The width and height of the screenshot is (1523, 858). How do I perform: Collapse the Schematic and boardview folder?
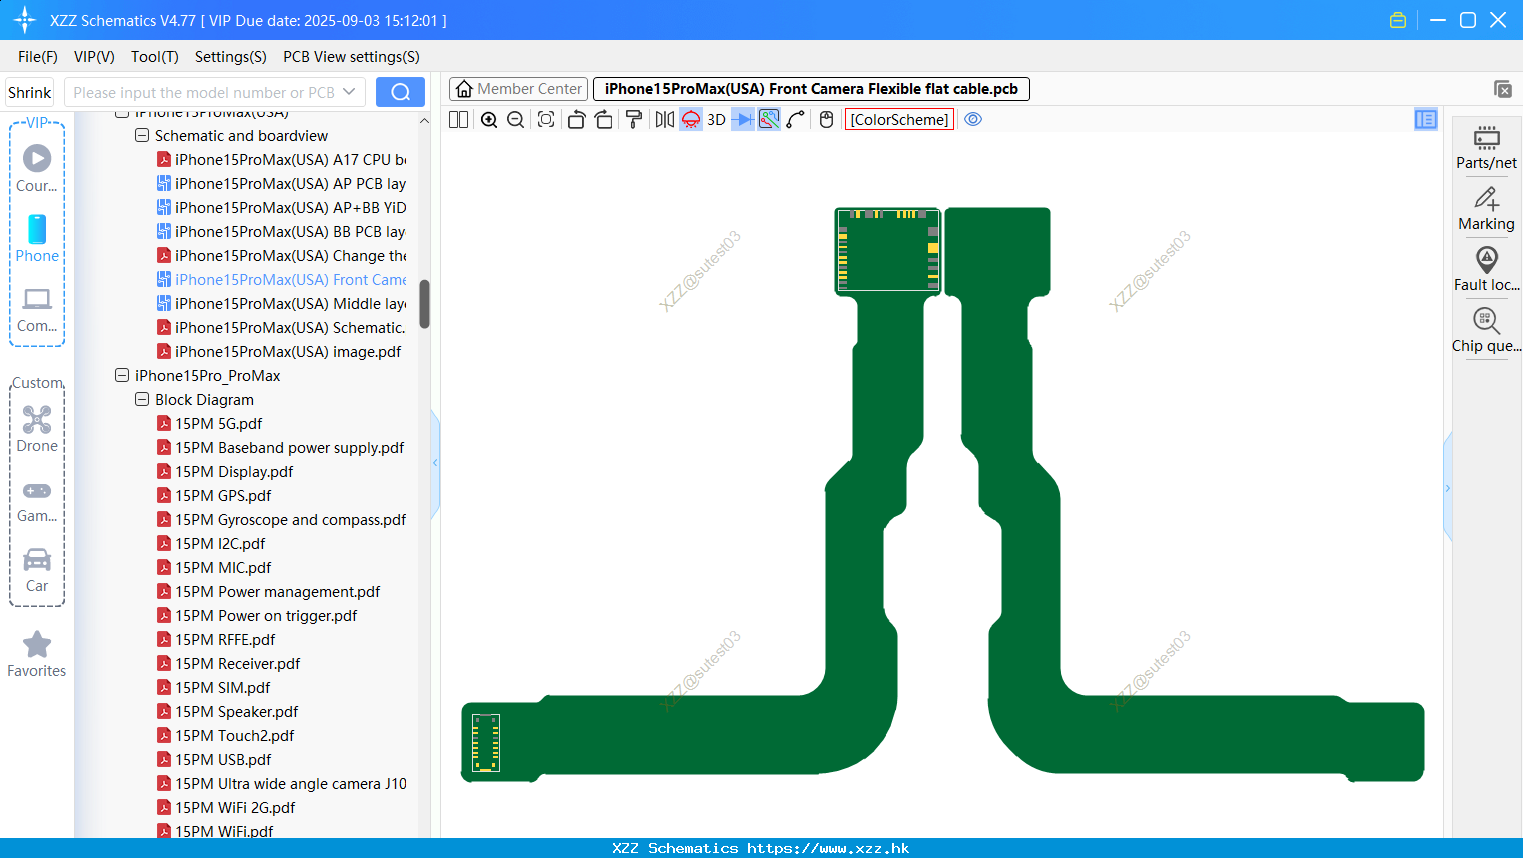[142, 135]
